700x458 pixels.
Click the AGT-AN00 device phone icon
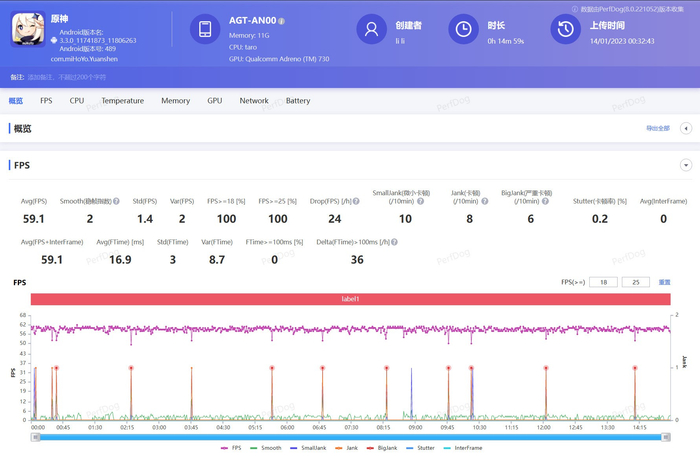[x=205, y=30]
